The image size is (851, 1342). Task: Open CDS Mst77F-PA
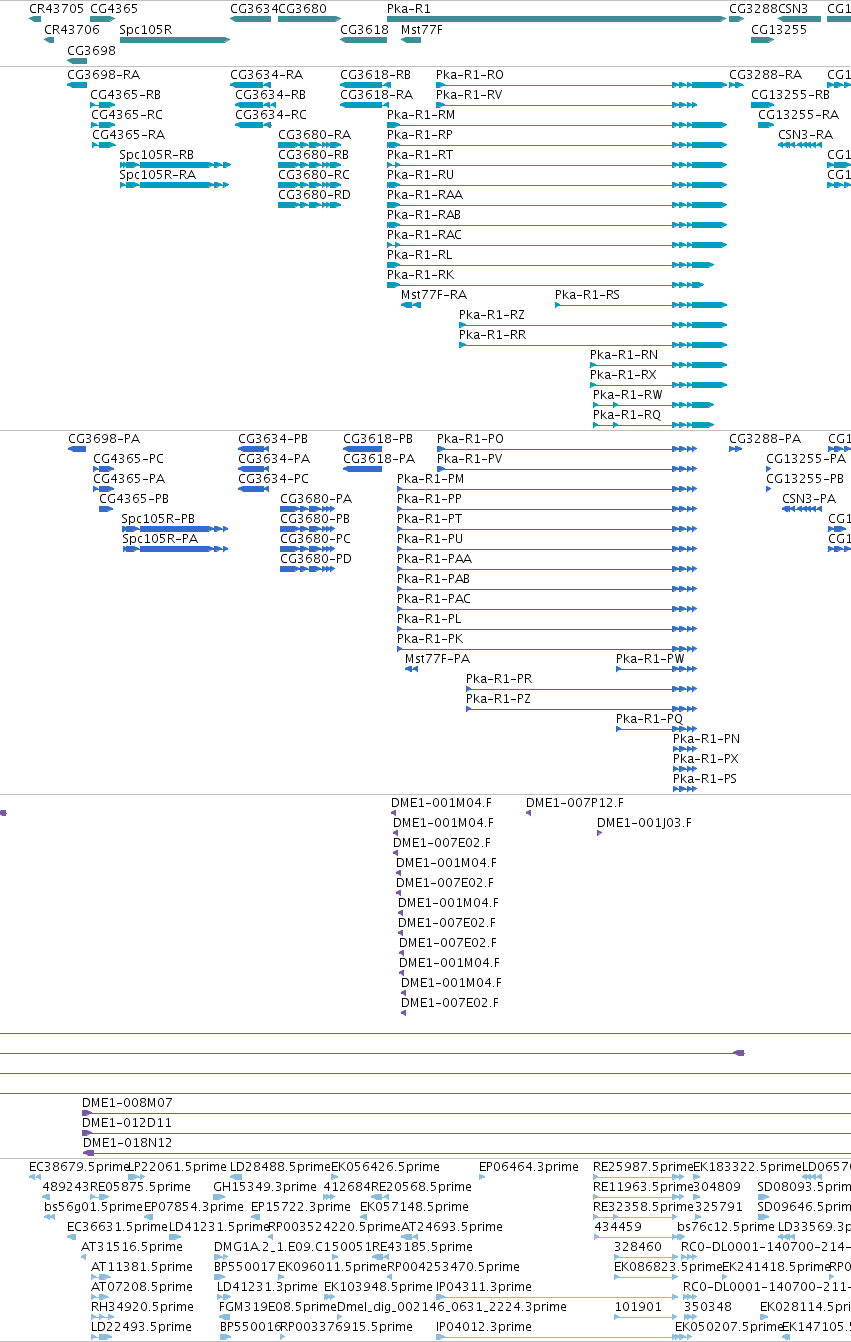click(437, 658)
